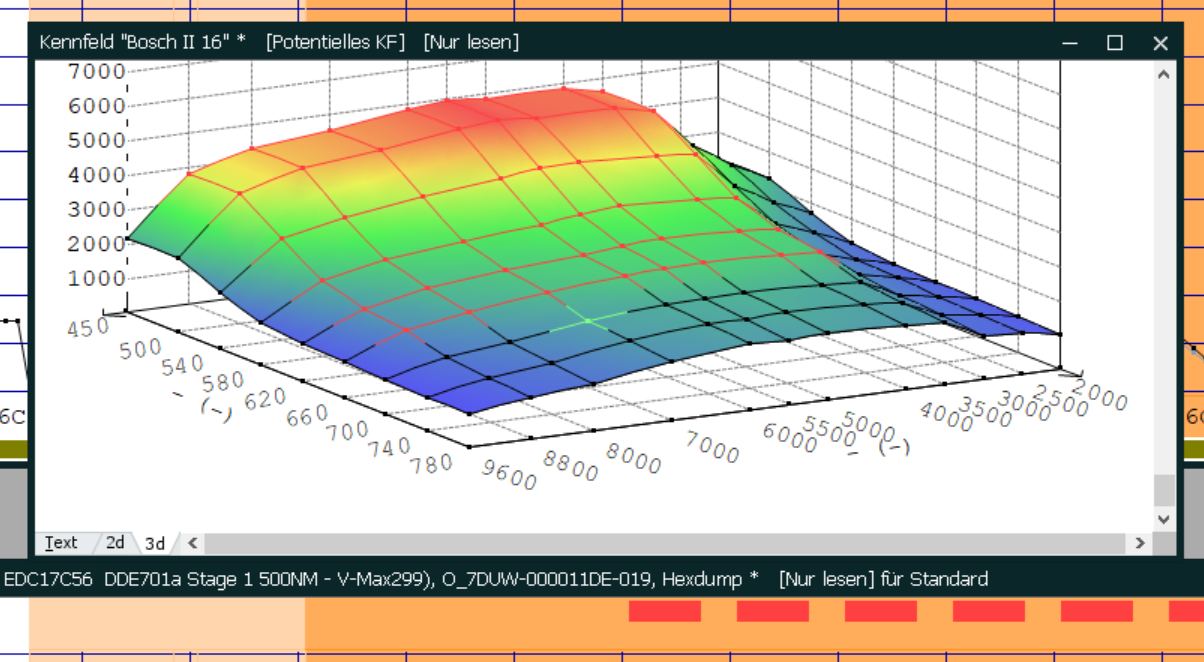
Task: Click the first red block in hexdump
Action: [664, 611]
